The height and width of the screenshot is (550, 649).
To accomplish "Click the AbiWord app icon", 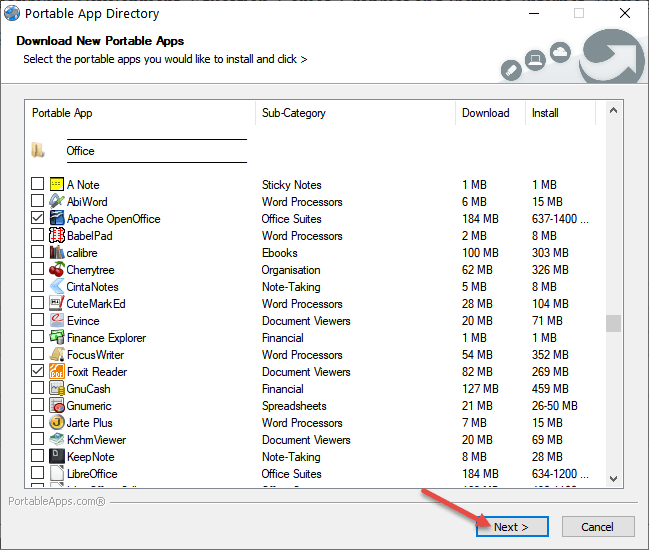I will (x=57, y=201).
